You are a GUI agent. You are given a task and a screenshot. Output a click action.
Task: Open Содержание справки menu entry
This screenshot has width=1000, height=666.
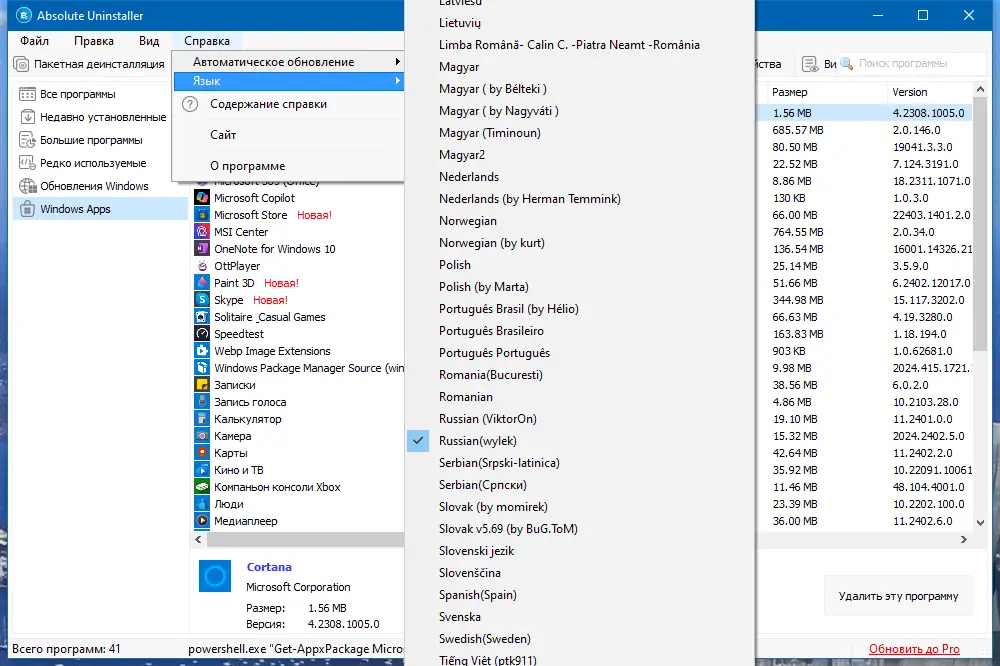click(x=268, y=104)
